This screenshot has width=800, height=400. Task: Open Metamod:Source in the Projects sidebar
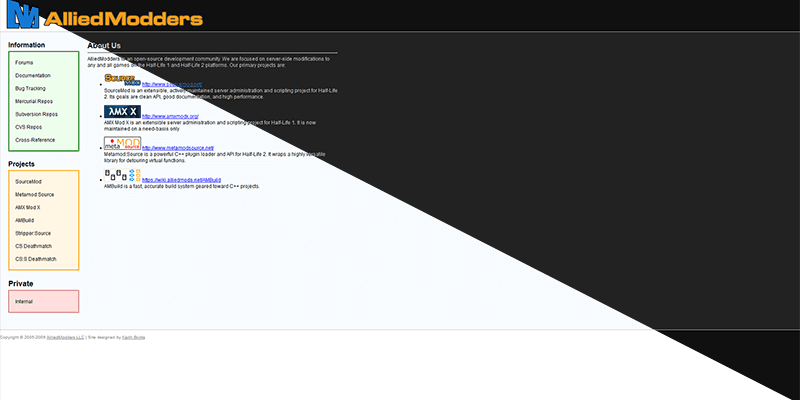[x=34, y=194]
